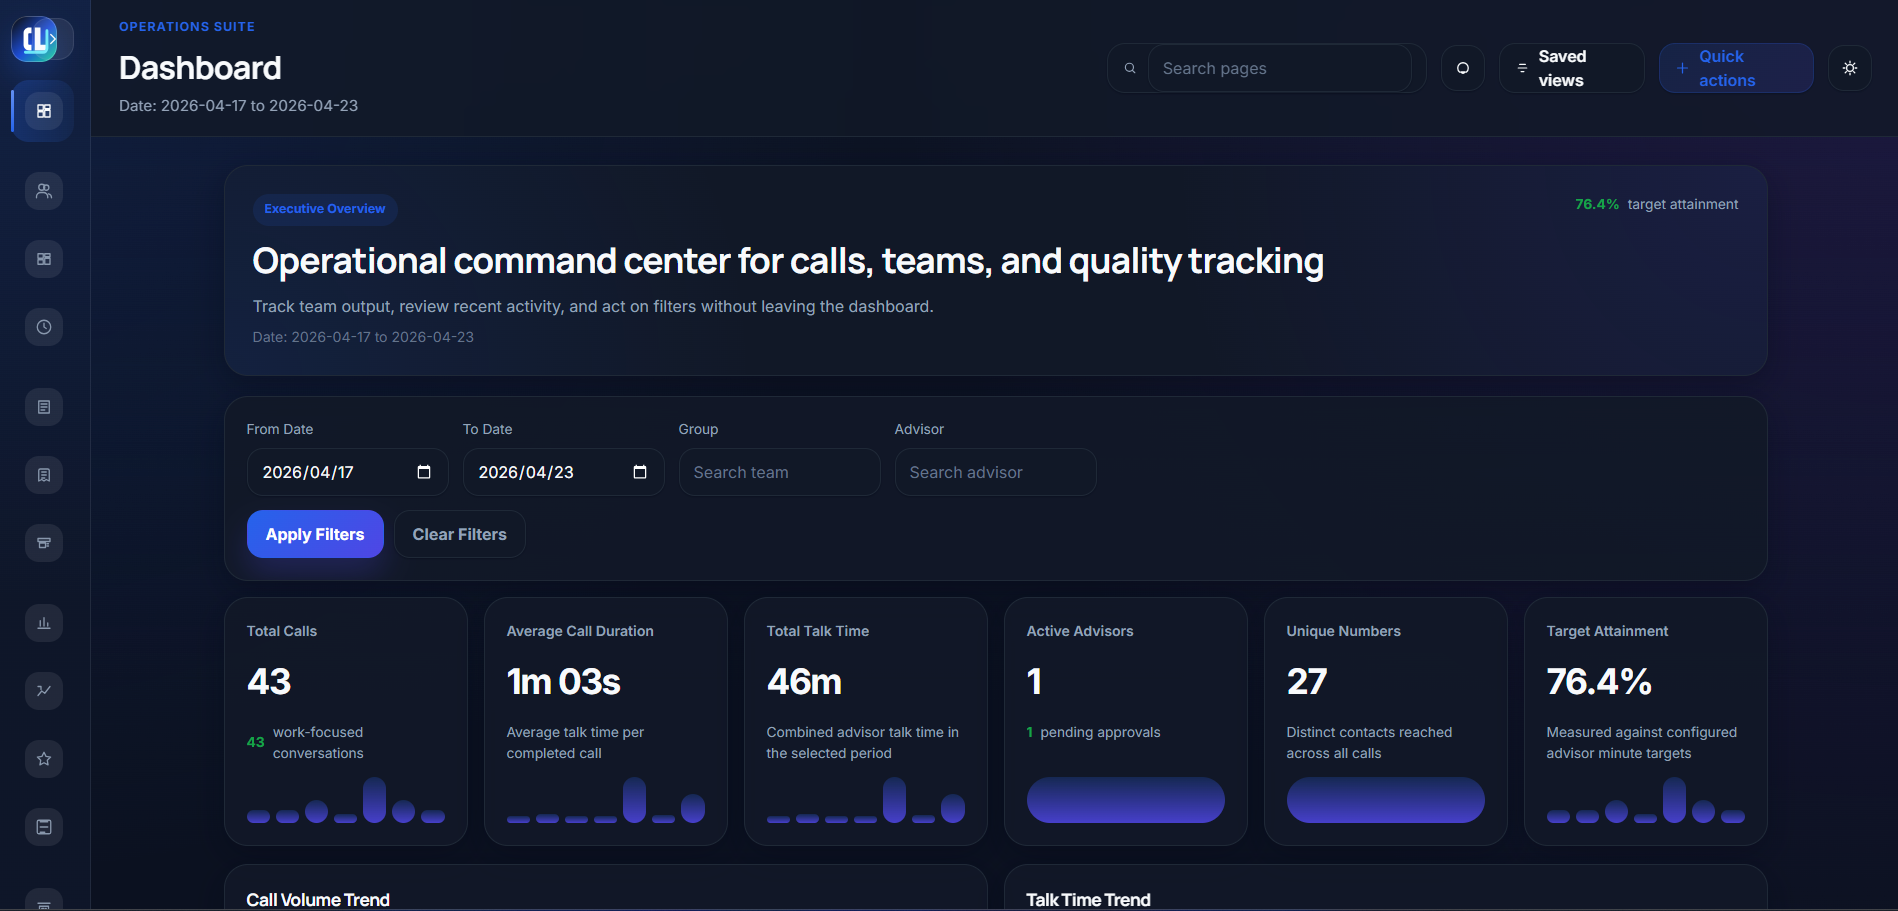
Task: Click the OPERATIONS SUITE label
Action: (187, 26)
